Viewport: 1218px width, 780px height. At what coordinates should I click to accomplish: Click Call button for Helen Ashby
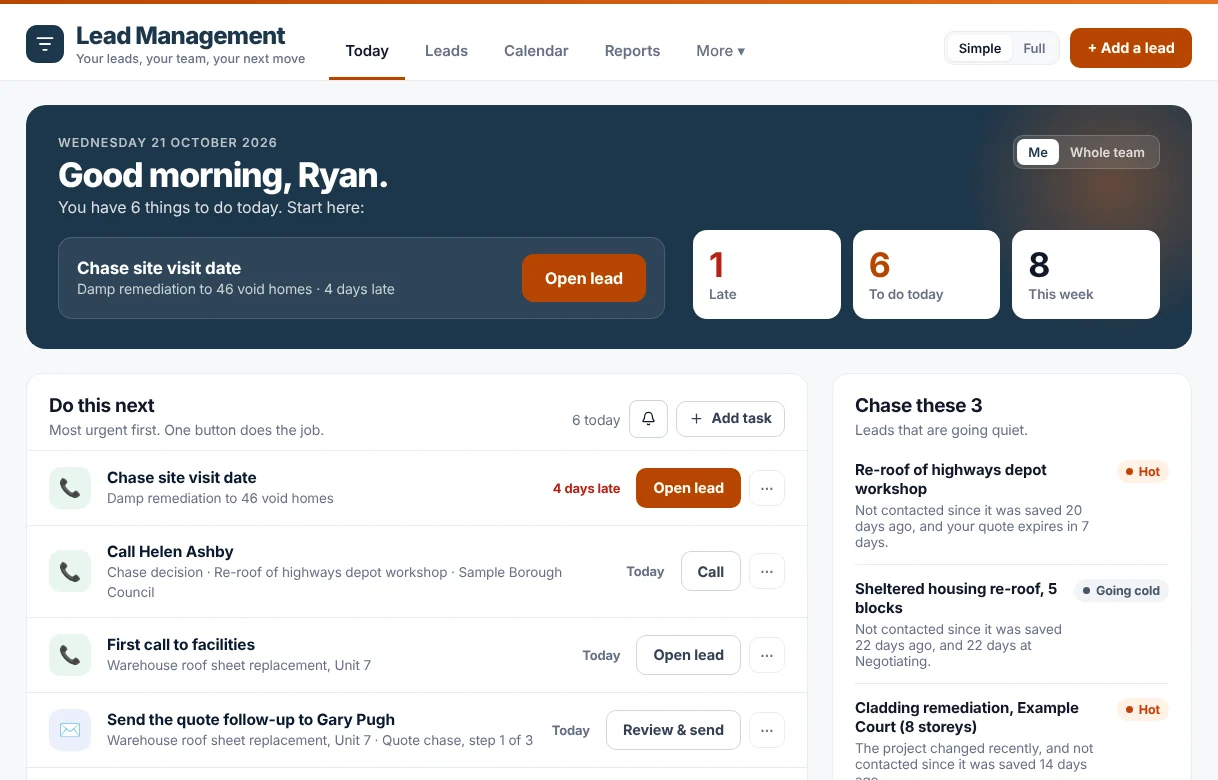[x=711, y=571]
